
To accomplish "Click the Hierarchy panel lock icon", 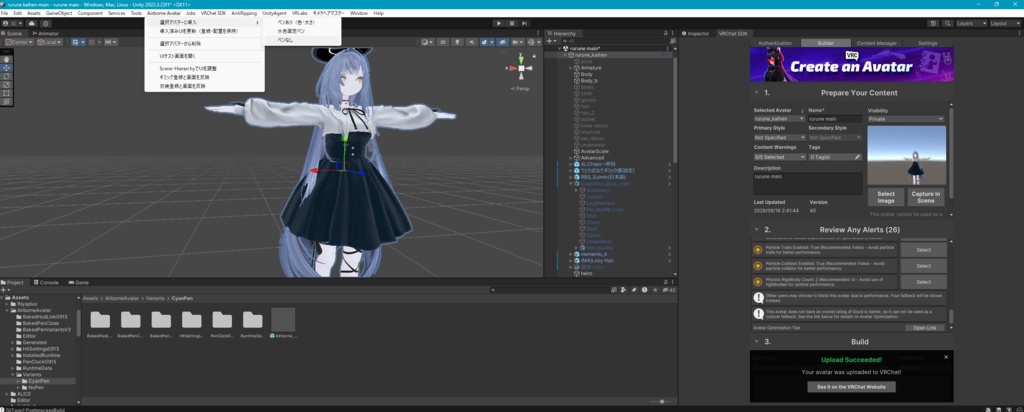I will (665, 33).
